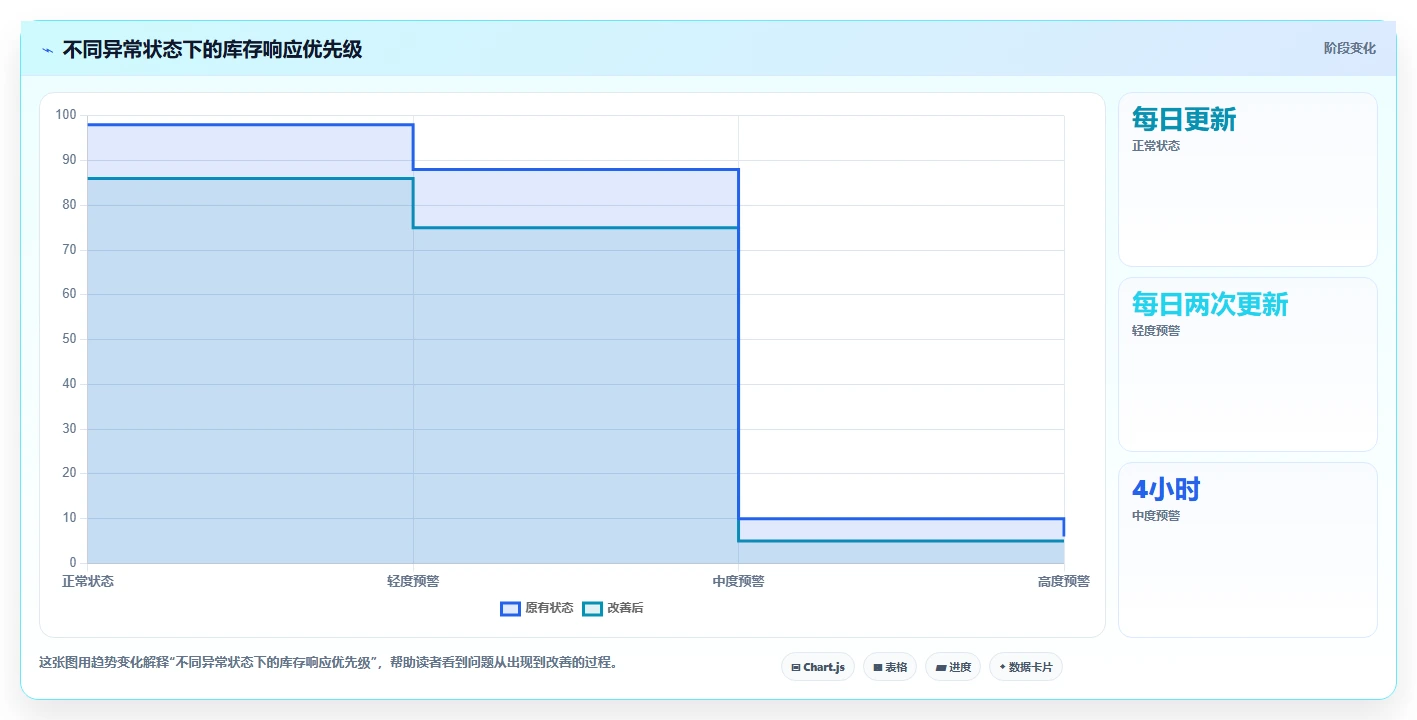
Task: Click the 阶段变化 label in the header
Action: click(1350, 48)
